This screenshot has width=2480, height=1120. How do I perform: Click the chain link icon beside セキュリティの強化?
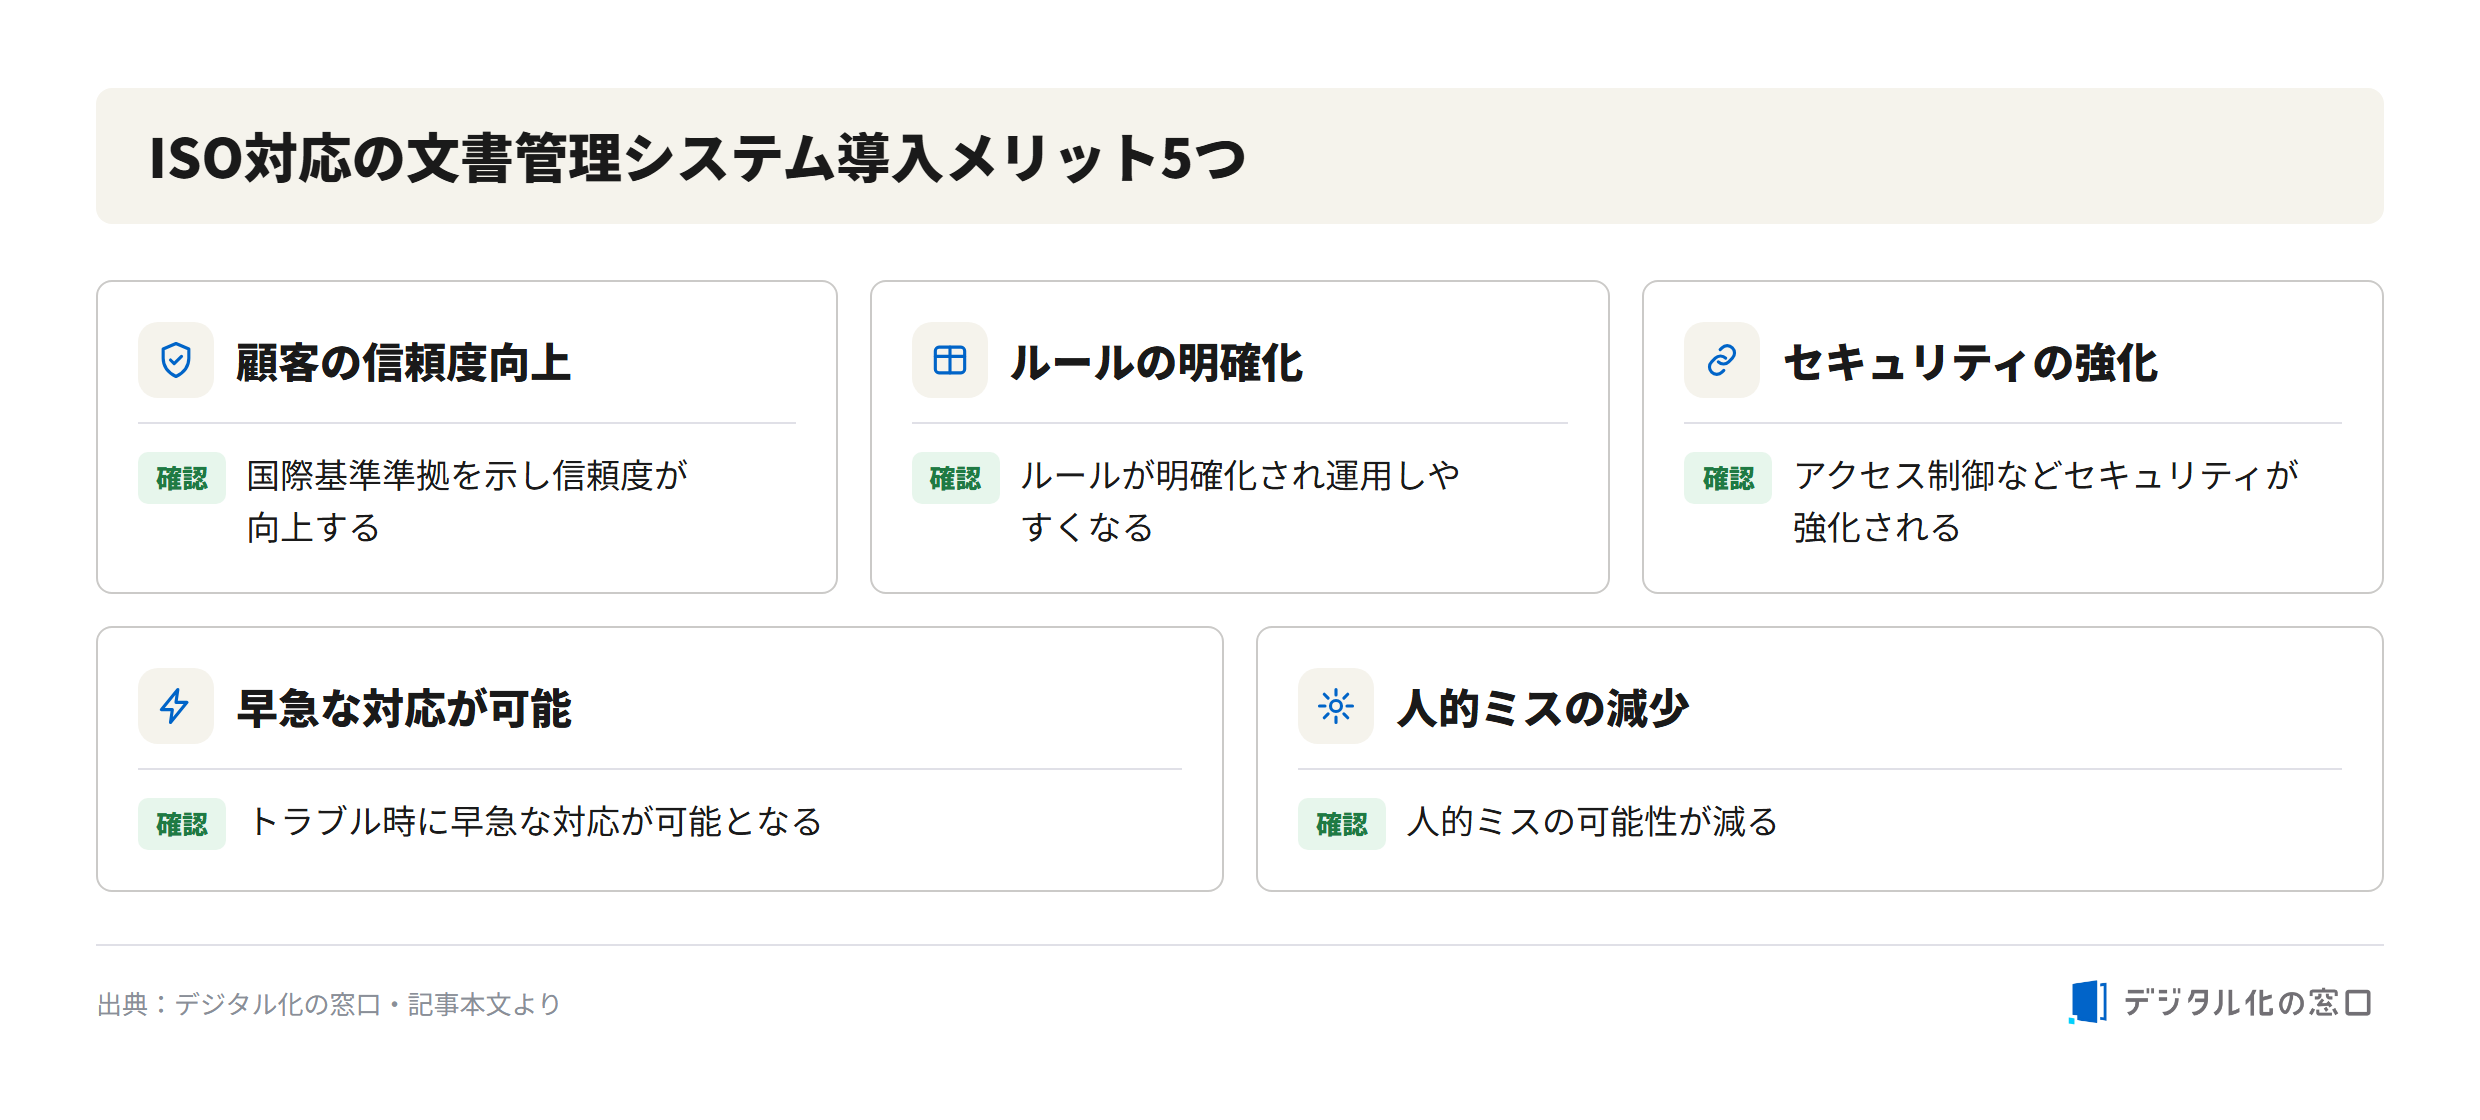pyautogui.click(x=1722, y=360)
